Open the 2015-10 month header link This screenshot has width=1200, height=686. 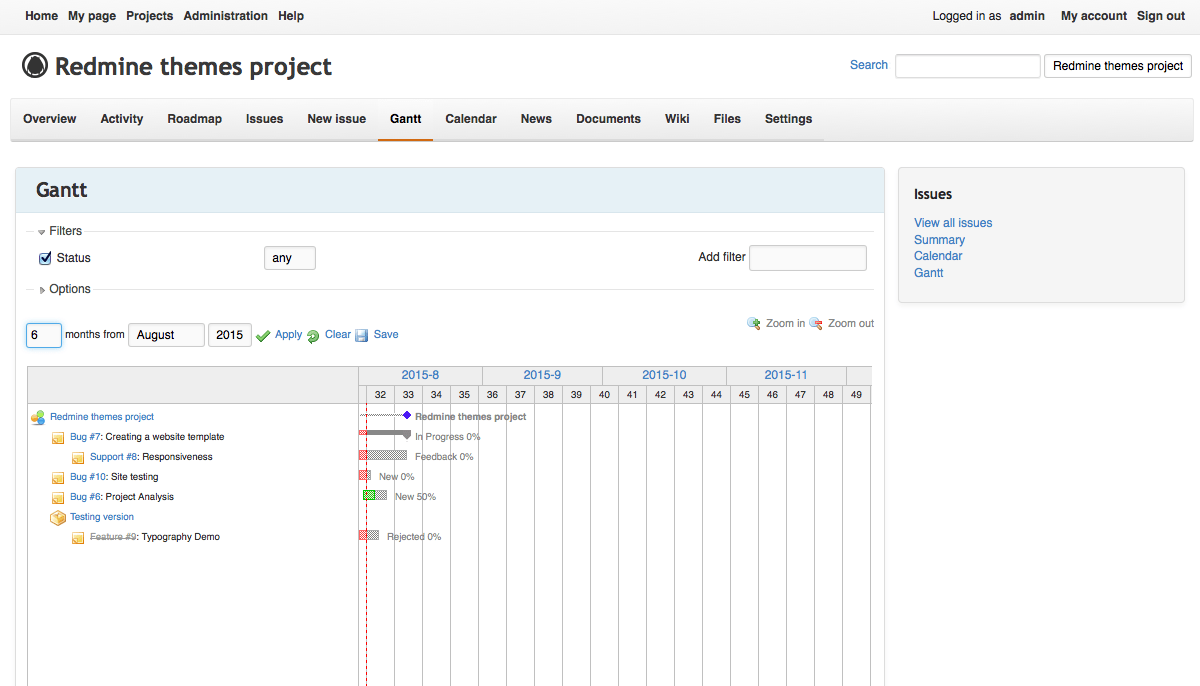[664, 375]
